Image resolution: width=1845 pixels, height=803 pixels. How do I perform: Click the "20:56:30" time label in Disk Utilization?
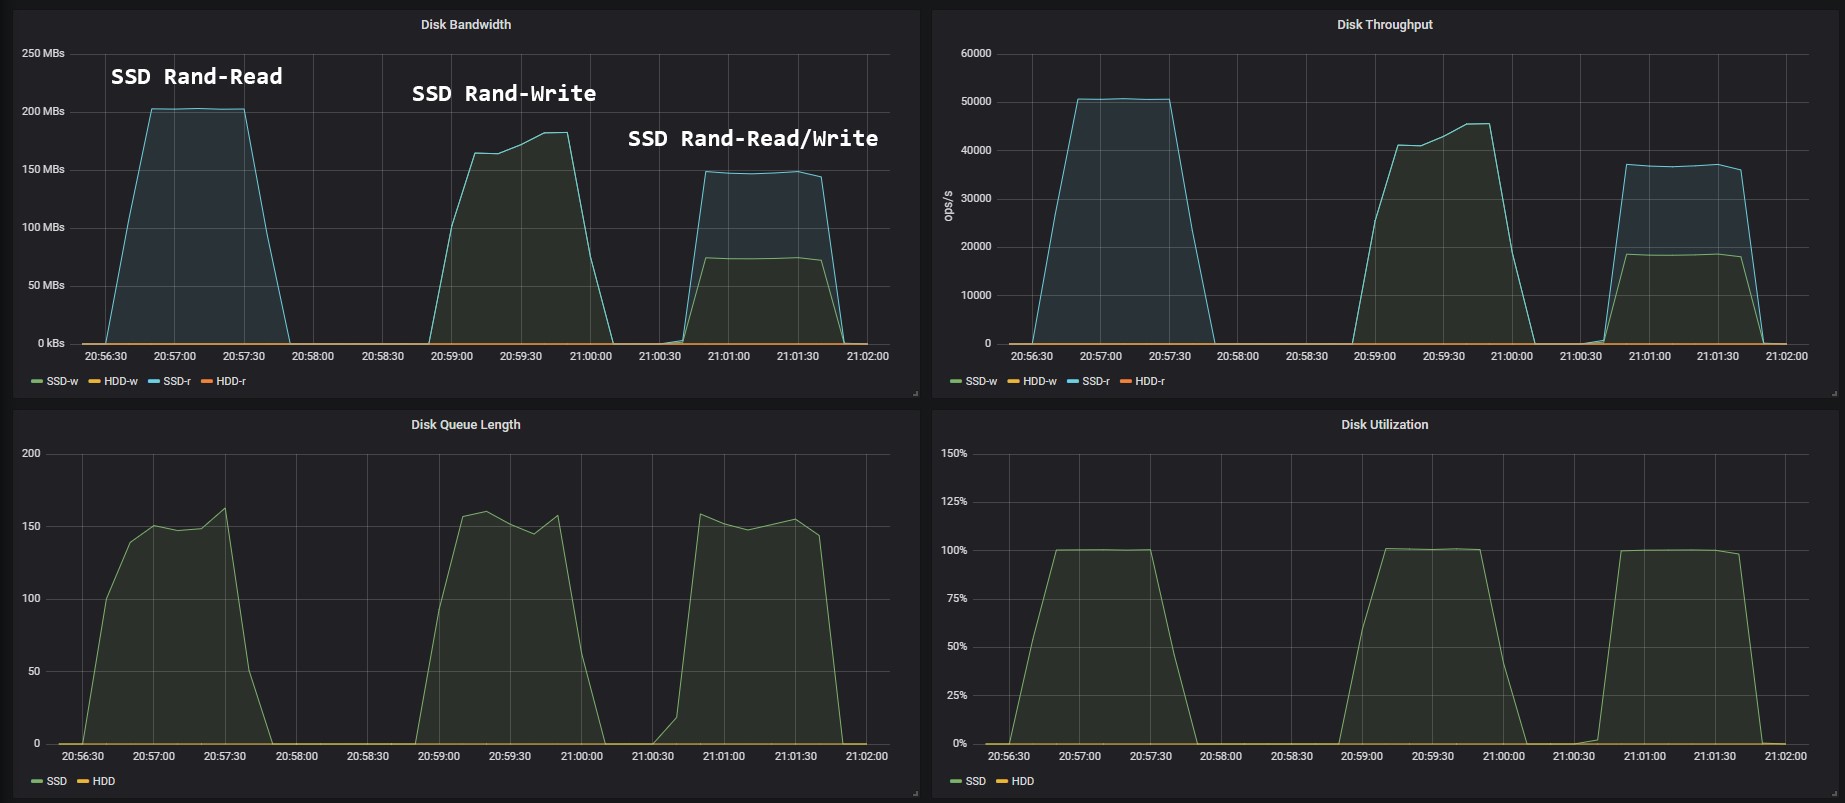[x=1007, y=756]
